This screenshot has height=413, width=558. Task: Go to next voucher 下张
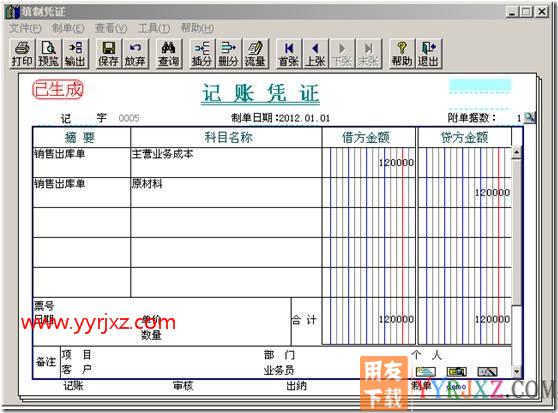[342, 54]
